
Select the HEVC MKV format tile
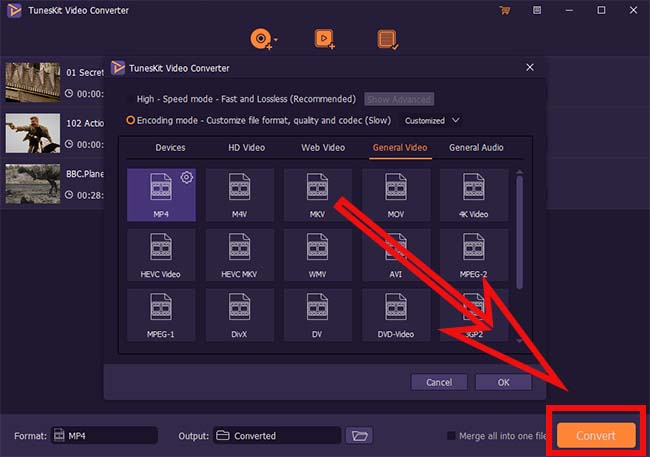point(240,255)
